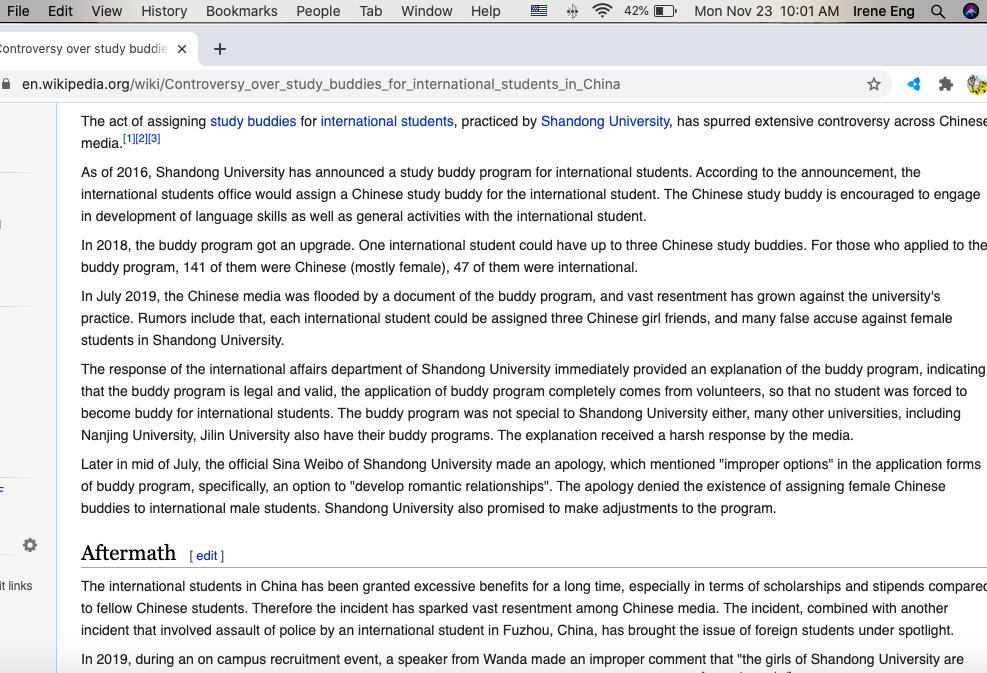The width and height of the screenshot is (987, 673).
Task: Edit the Aftermath section
Action: tap(206, 555)
